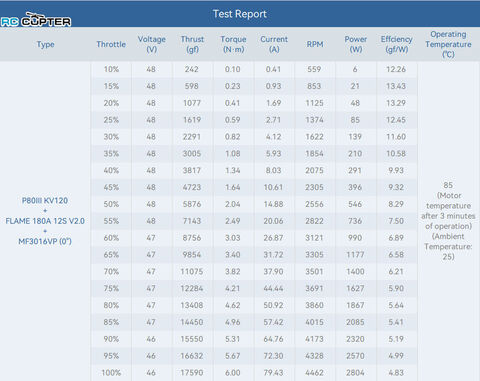This screenshot has width=480, height=381.
Task: Click the RC Copter logo
Action: tap(36, 19)
